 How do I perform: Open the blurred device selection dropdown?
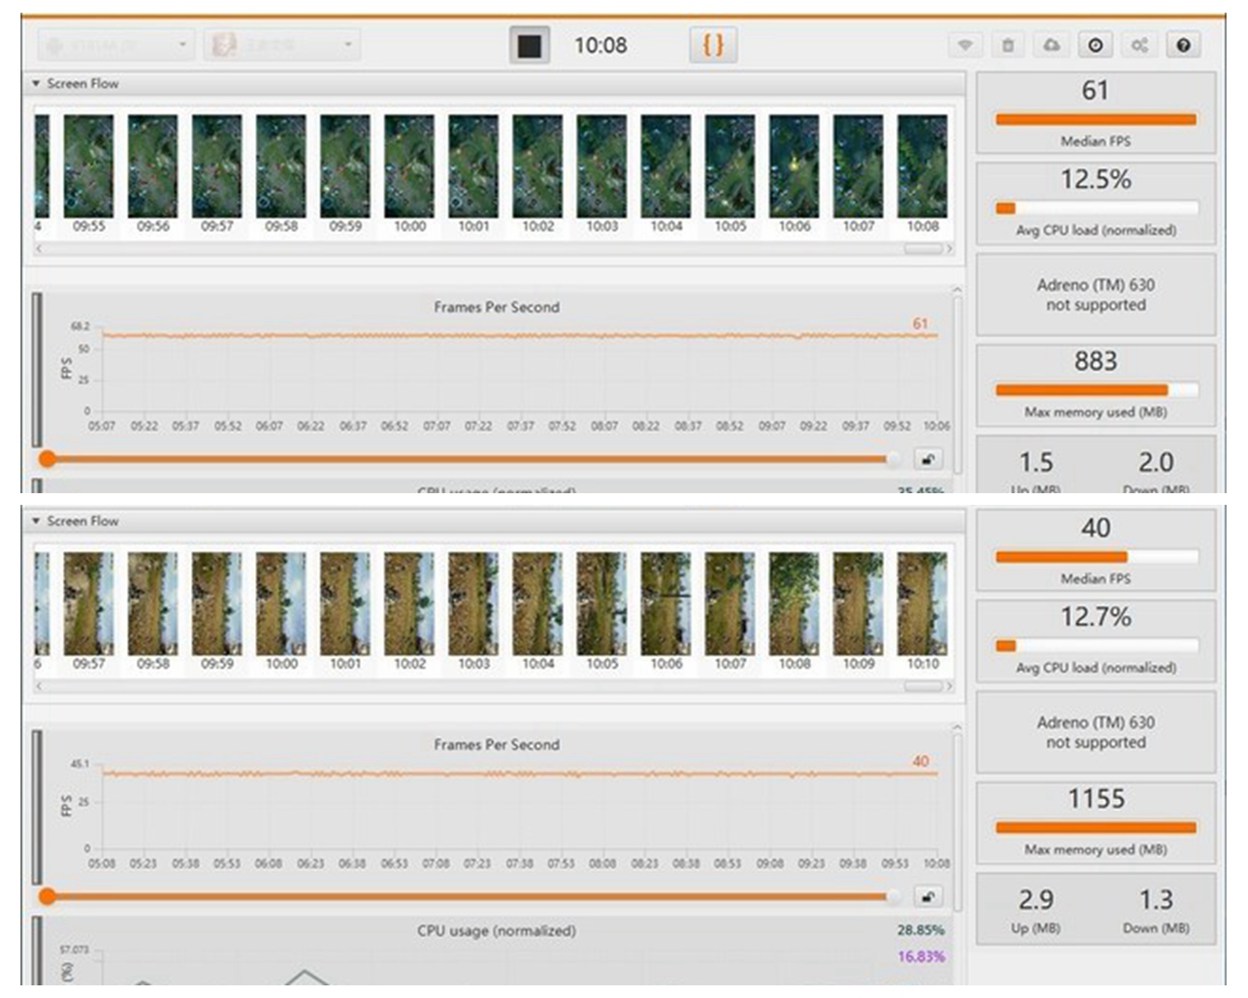[116, 45]
